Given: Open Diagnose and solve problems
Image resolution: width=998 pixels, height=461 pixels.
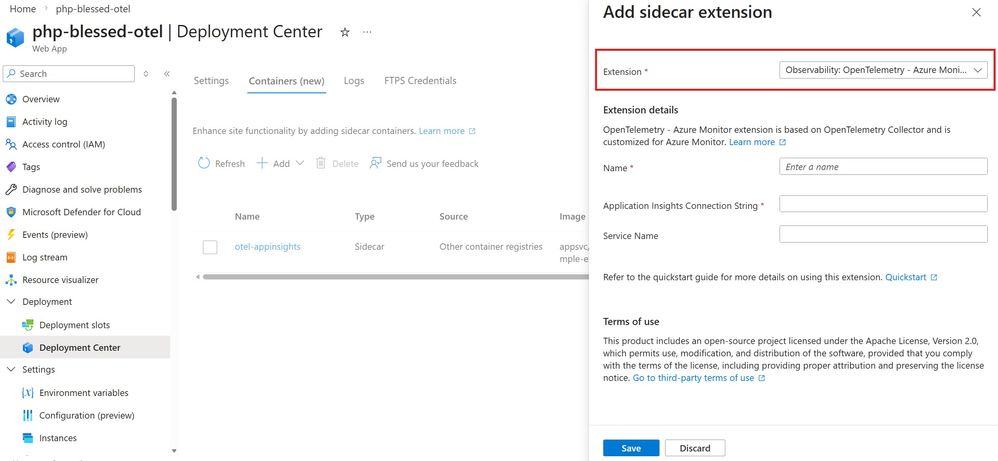Looking at the screenshot, I should click(x=81, y=189).
